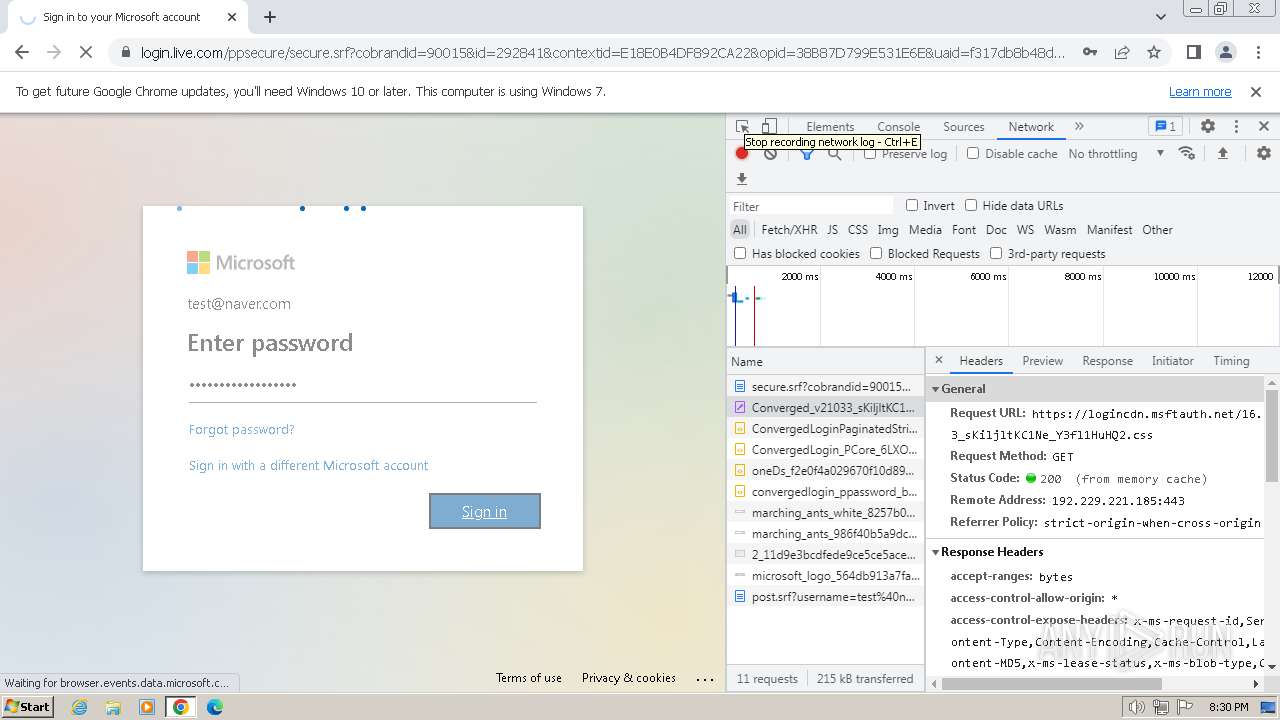Toggle the inspect element picker
This screenshot has width=1280, height=720.
pyautogui.click(x=742, y=127)
